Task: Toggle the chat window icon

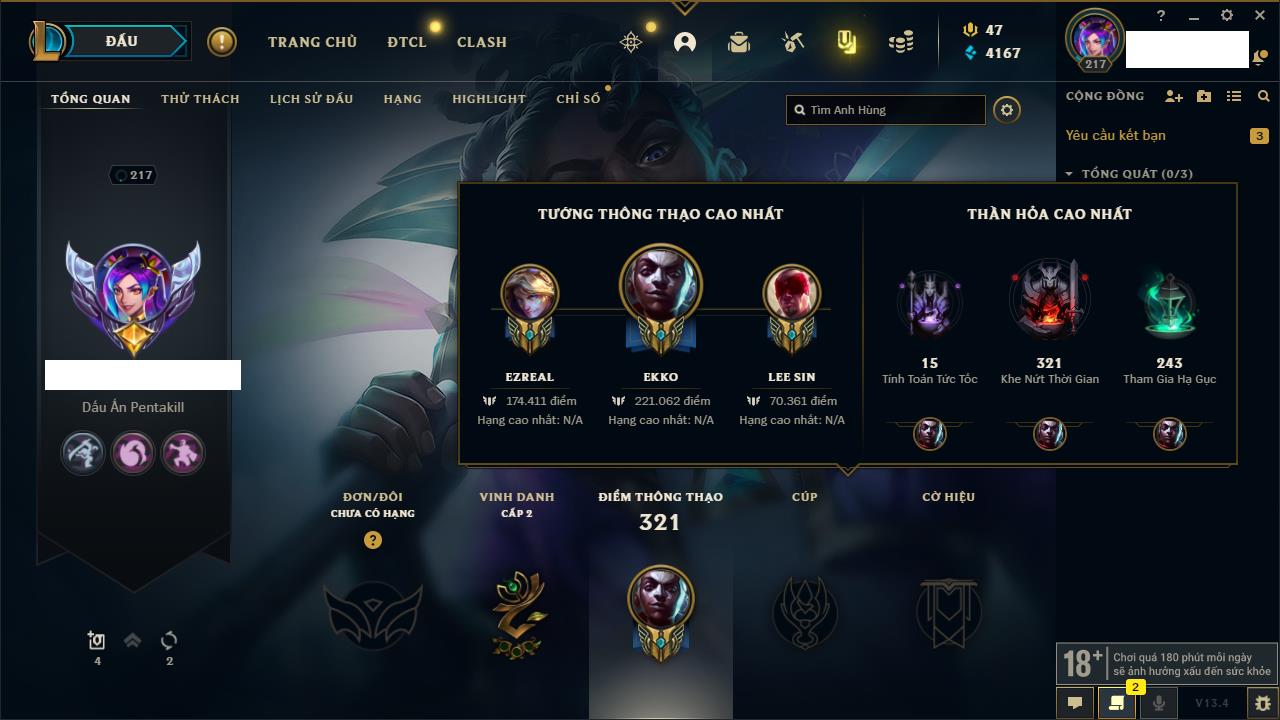Action: (1075, 703)
